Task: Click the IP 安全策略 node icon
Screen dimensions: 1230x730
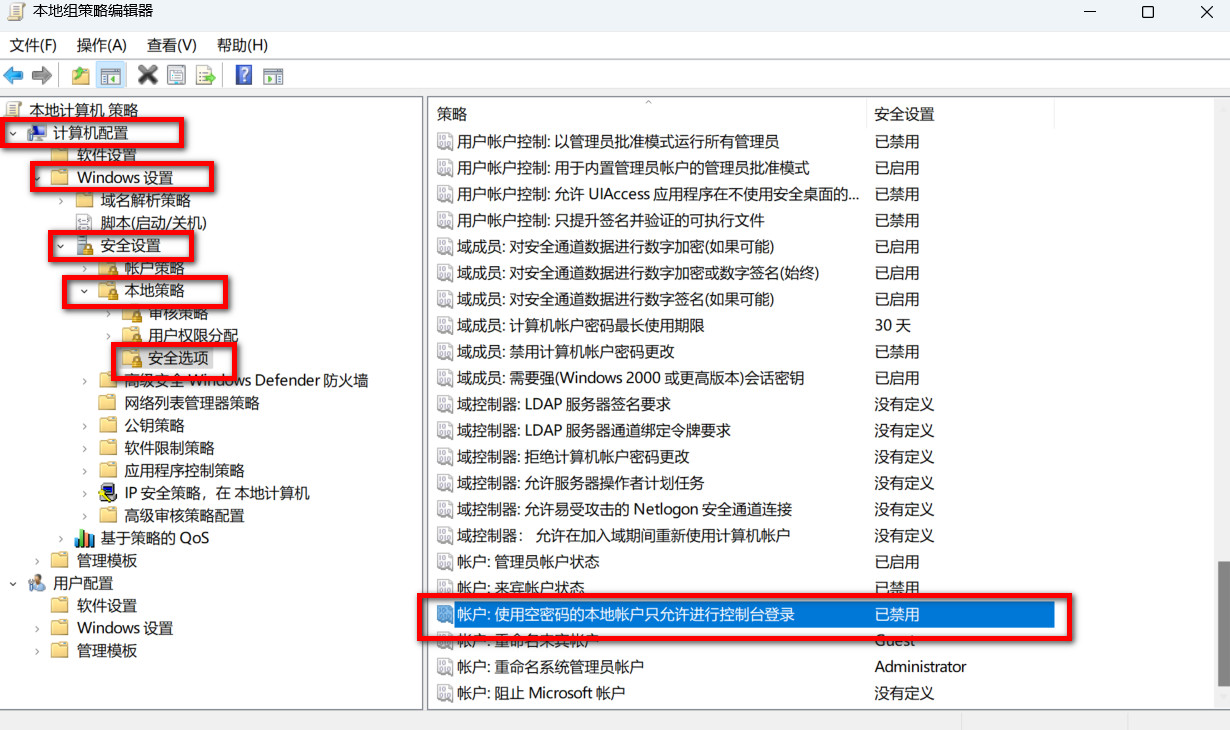Action: point(108,493)
